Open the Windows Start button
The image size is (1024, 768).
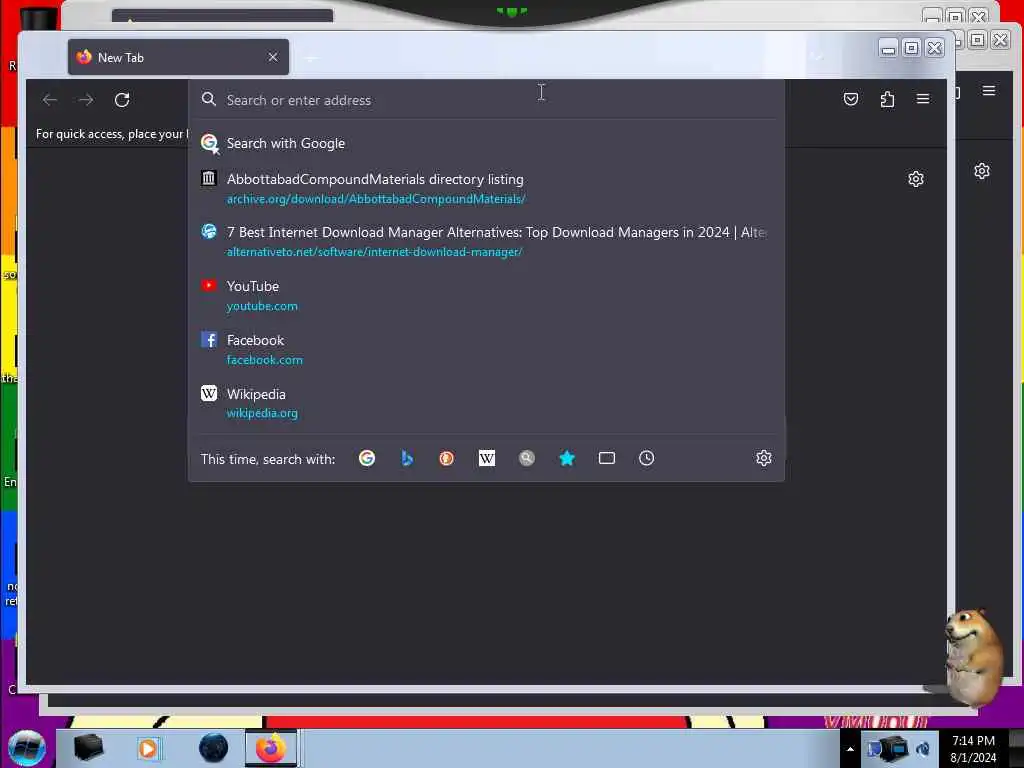click(x=26, y=748)
